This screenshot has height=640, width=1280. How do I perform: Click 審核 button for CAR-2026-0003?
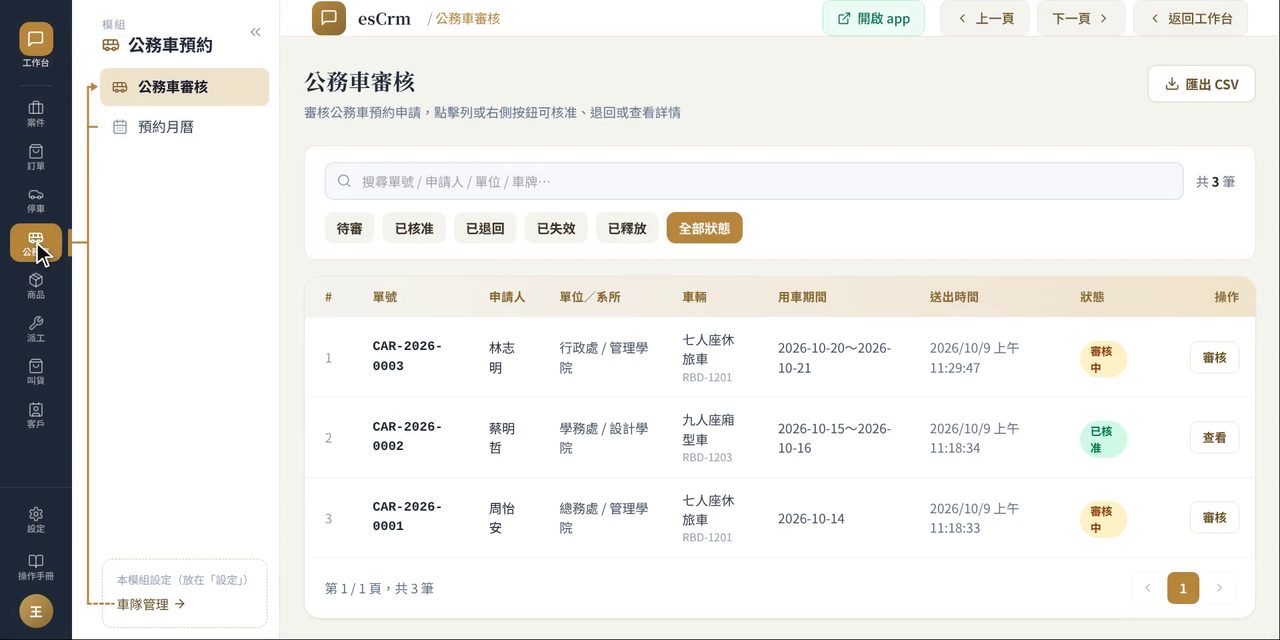pyautogui.click(x=1214, y=357)
